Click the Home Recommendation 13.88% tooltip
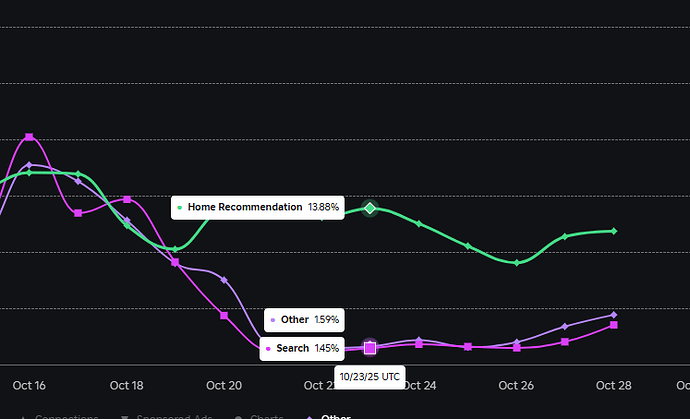 [x=258, y=207]
